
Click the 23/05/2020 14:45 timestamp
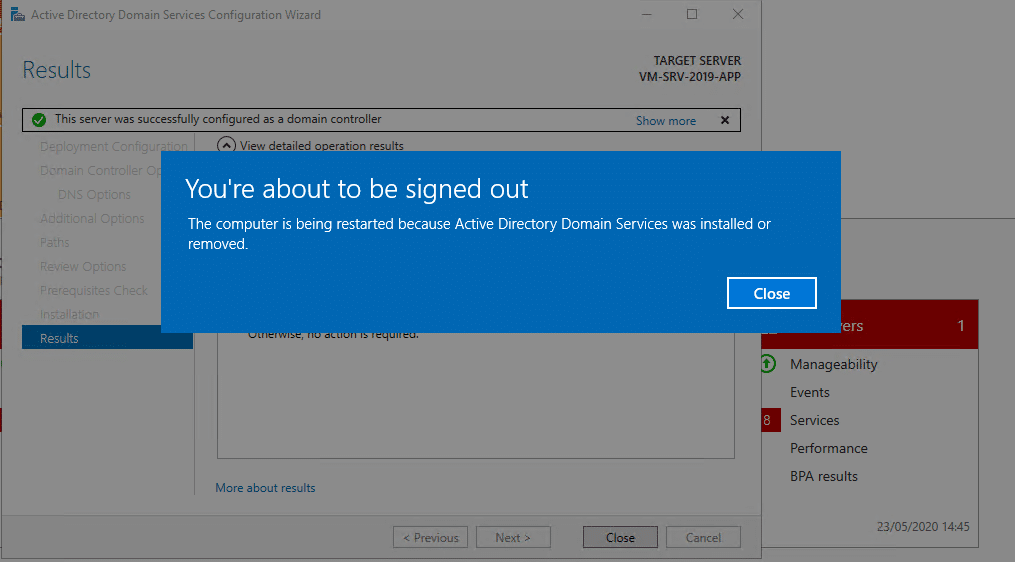[923, 526]
